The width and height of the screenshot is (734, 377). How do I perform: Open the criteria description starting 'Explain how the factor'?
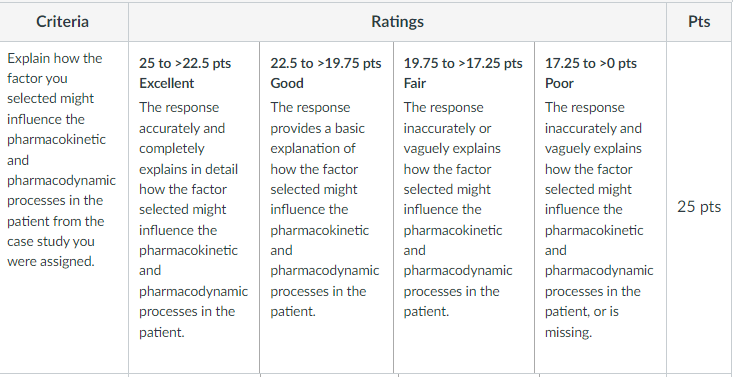click(x=61, y=160)
